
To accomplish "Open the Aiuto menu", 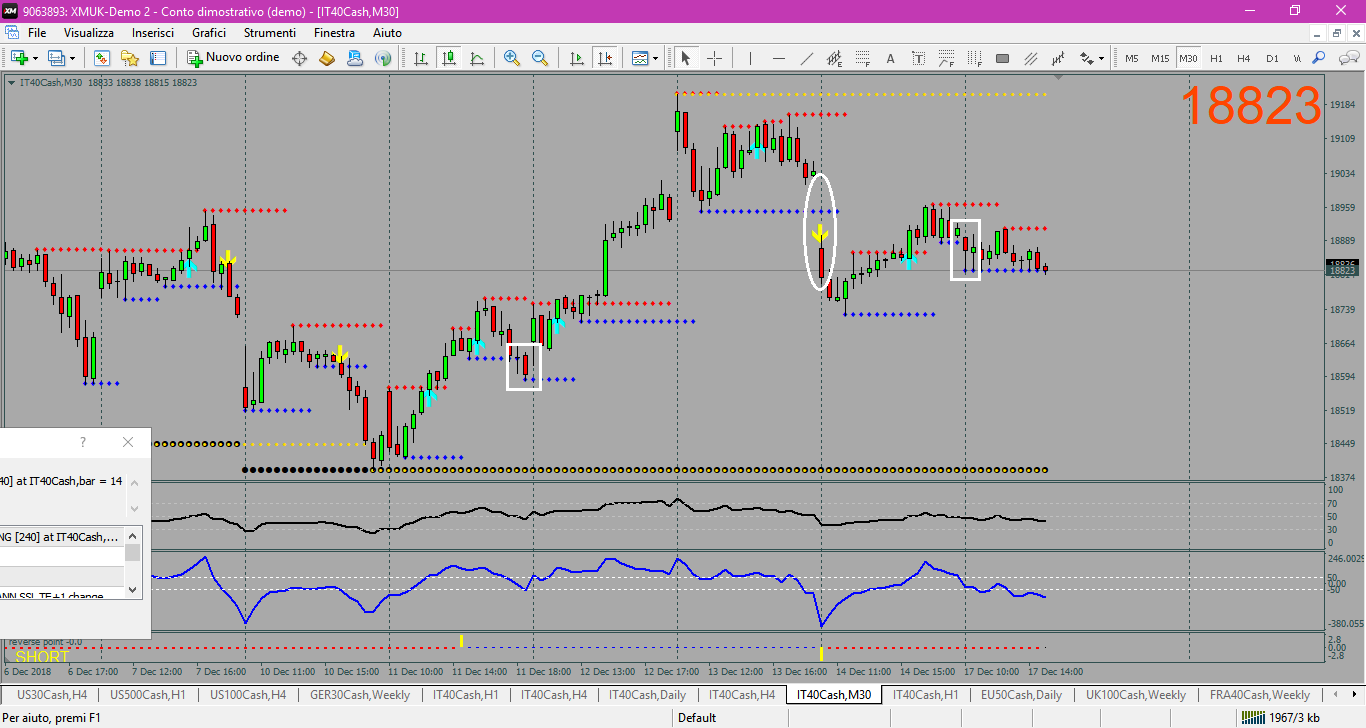I will 387,33.
